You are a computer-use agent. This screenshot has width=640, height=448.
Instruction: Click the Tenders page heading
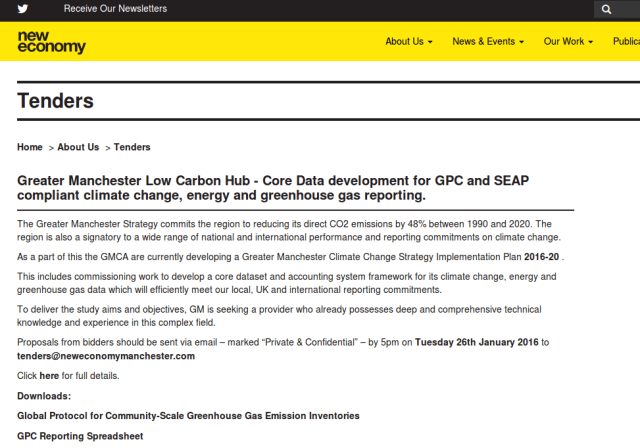[x=56, y=101]
